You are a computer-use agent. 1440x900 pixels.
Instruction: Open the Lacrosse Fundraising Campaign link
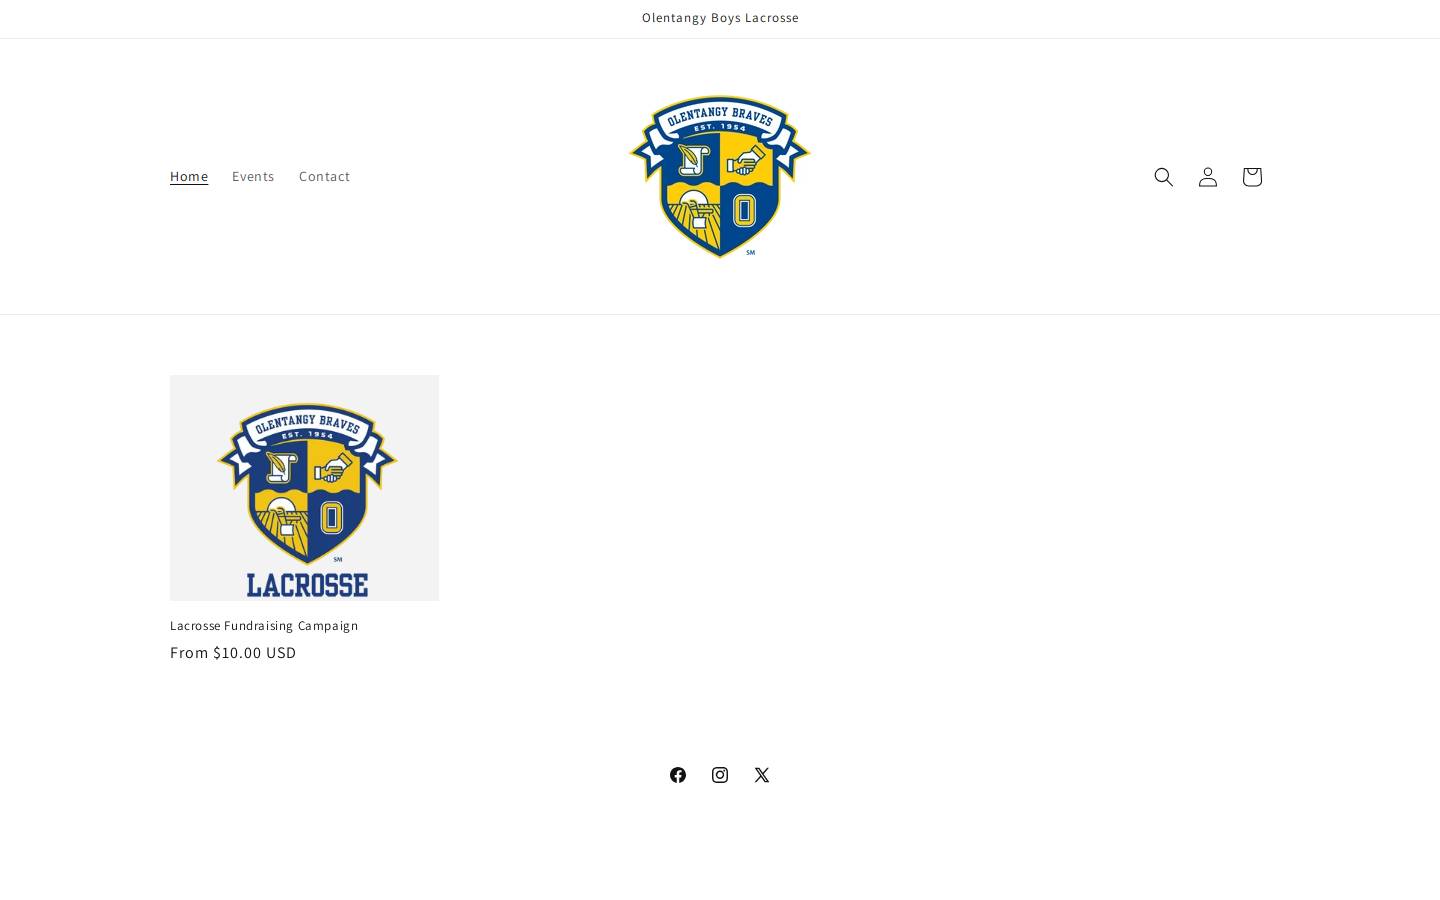[264, 626]
